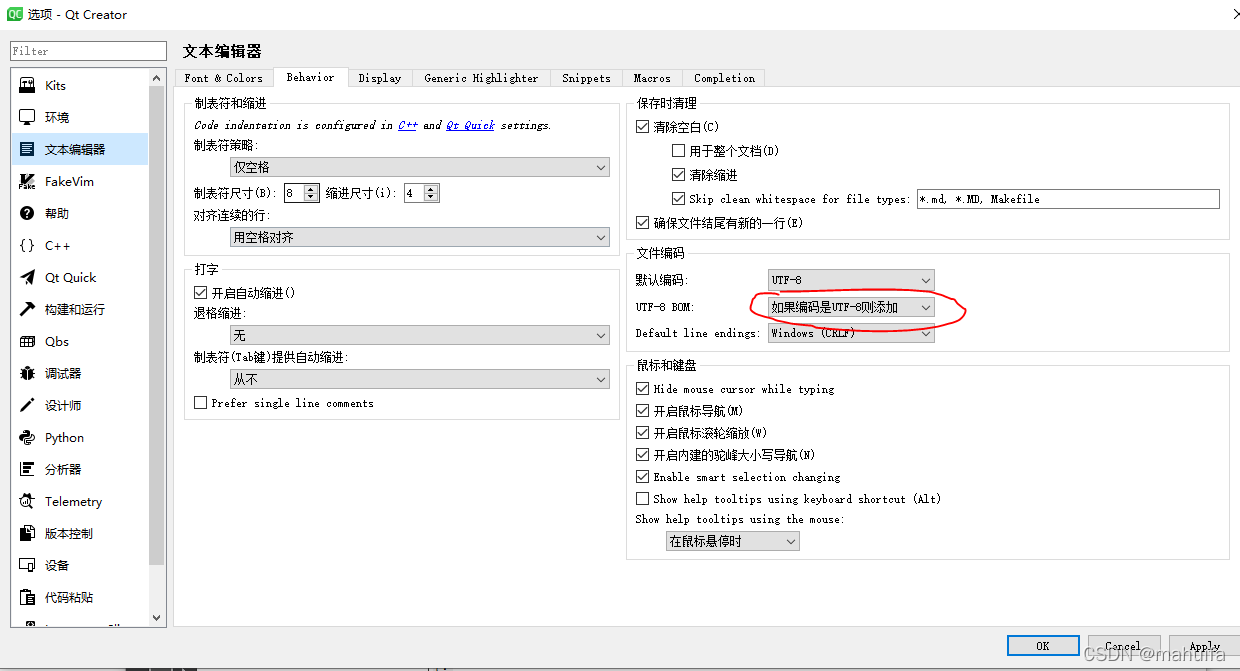Open the C++ indentation settings link

pyautogui.click(x=407, y=125)
